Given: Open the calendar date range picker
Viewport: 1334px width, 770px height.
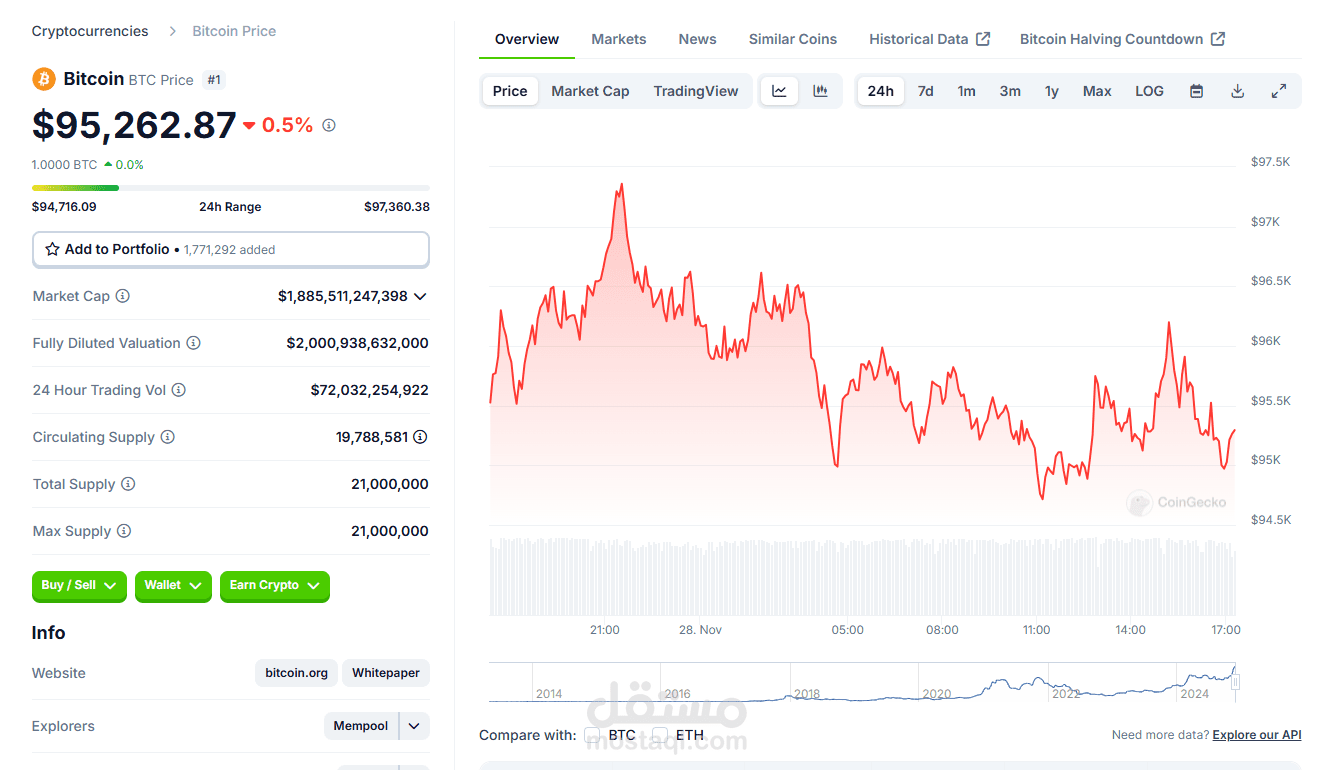Looking at the screenshot, I should (1196, 91).
